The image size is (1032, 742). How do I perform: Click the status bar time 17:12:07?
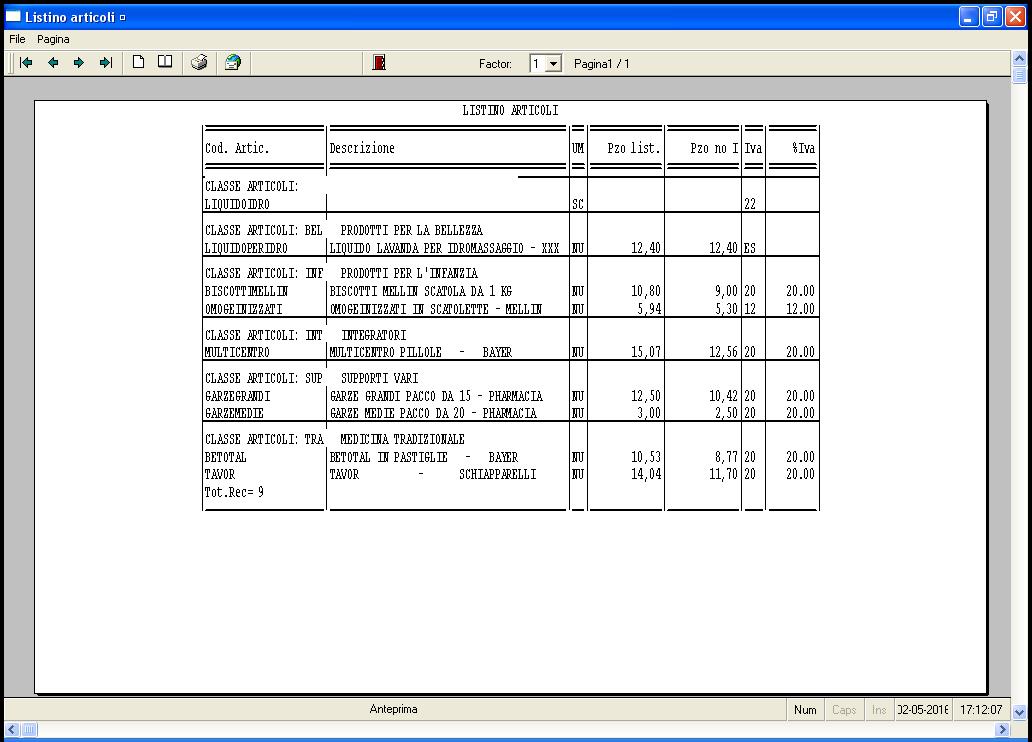(981, 710)
